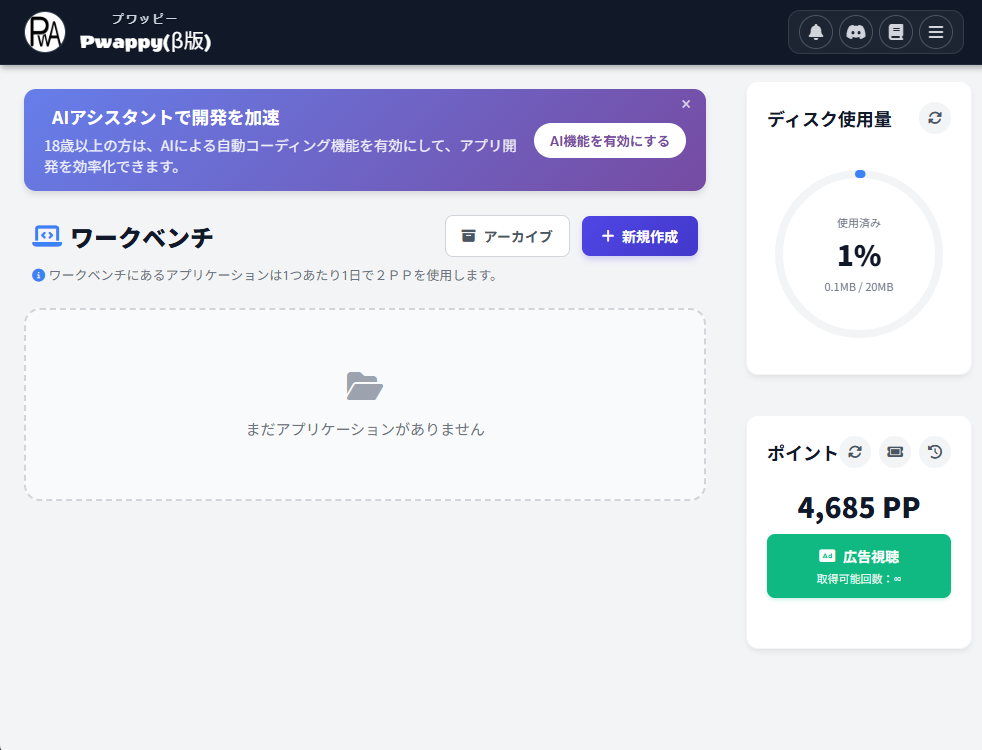
Task: Open the hamburger menu
Action: click(935, 31)
